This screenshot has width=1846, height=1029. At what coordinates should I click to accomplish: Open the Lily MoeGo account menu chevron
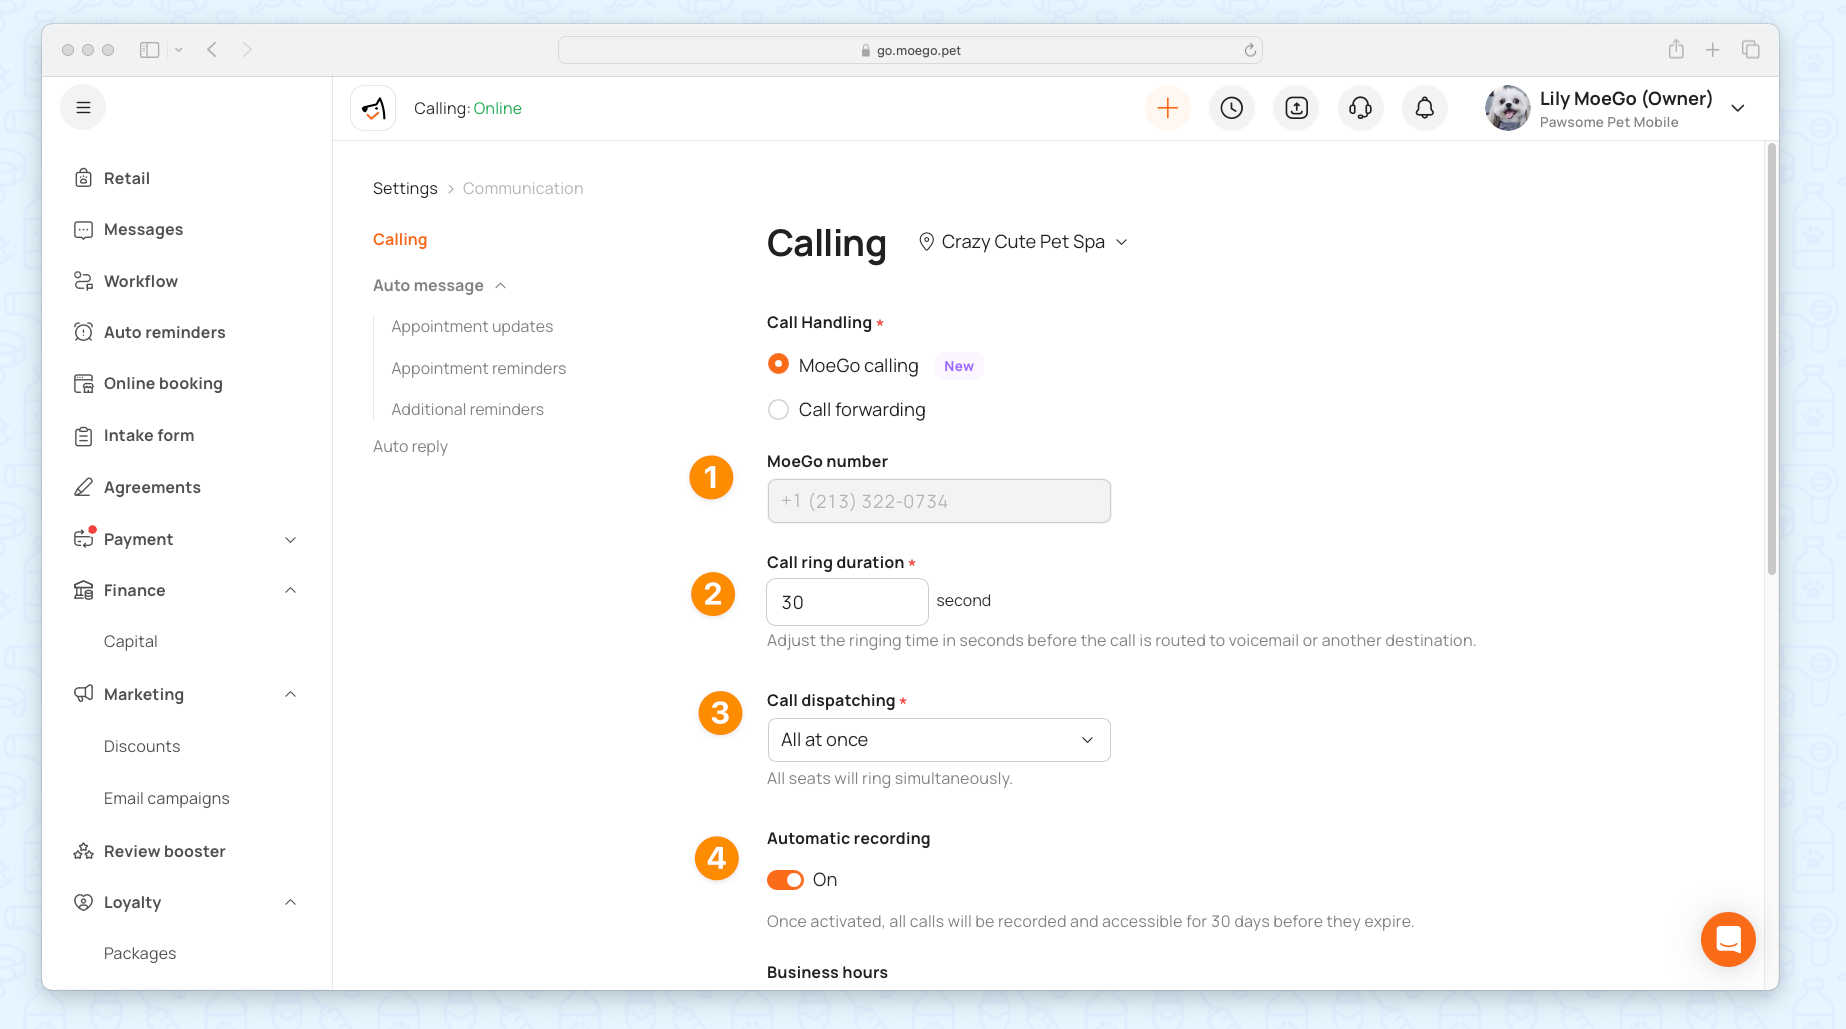pyautogui.click(x=1738, y=108)
